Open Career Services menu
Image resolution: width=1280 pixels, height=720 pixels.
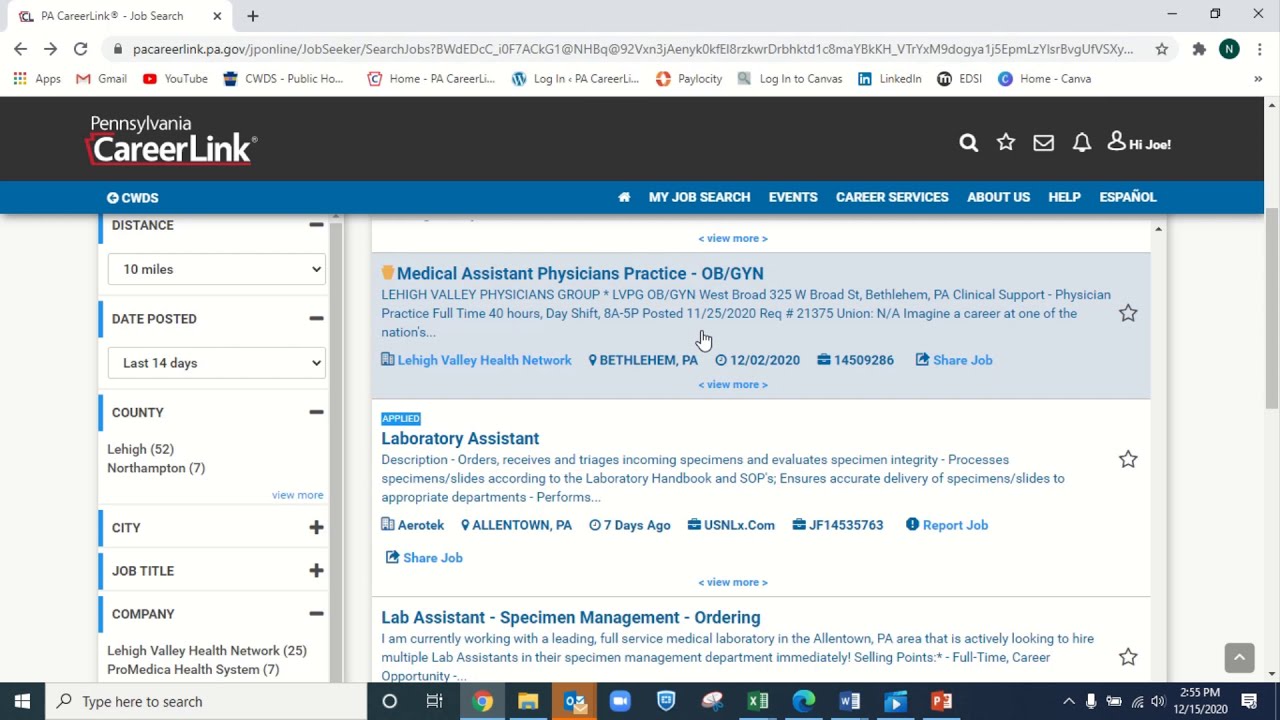[892, 197]
